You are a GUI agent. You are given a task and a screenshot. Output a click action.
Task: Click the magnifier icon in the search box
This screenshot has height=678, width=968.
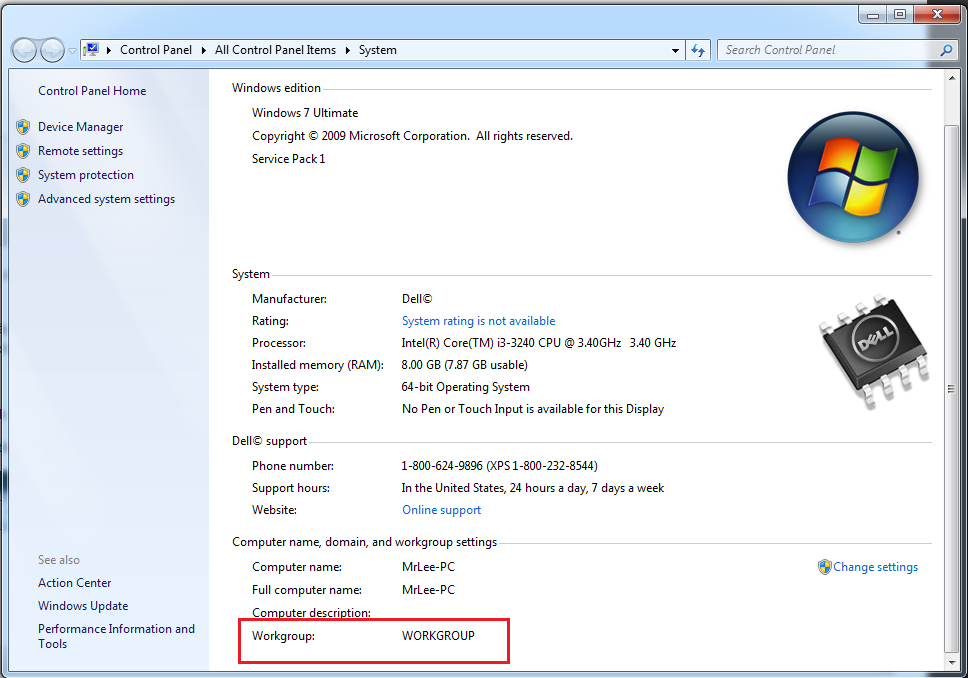pyautogui.click(x=946, y=50)
